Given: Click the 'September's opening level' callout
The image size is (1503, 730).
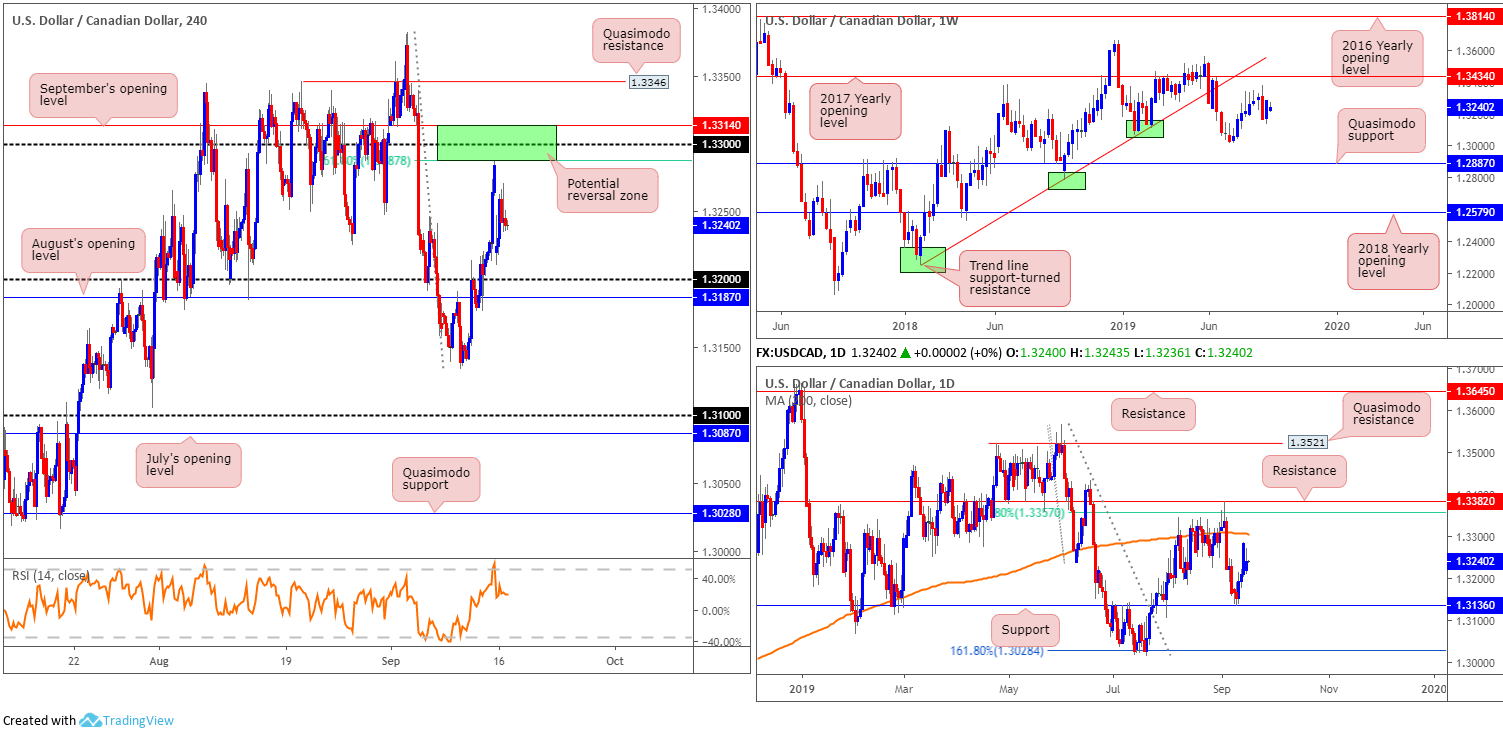Looking at the screenshot, I should click(x=102, y=95).
